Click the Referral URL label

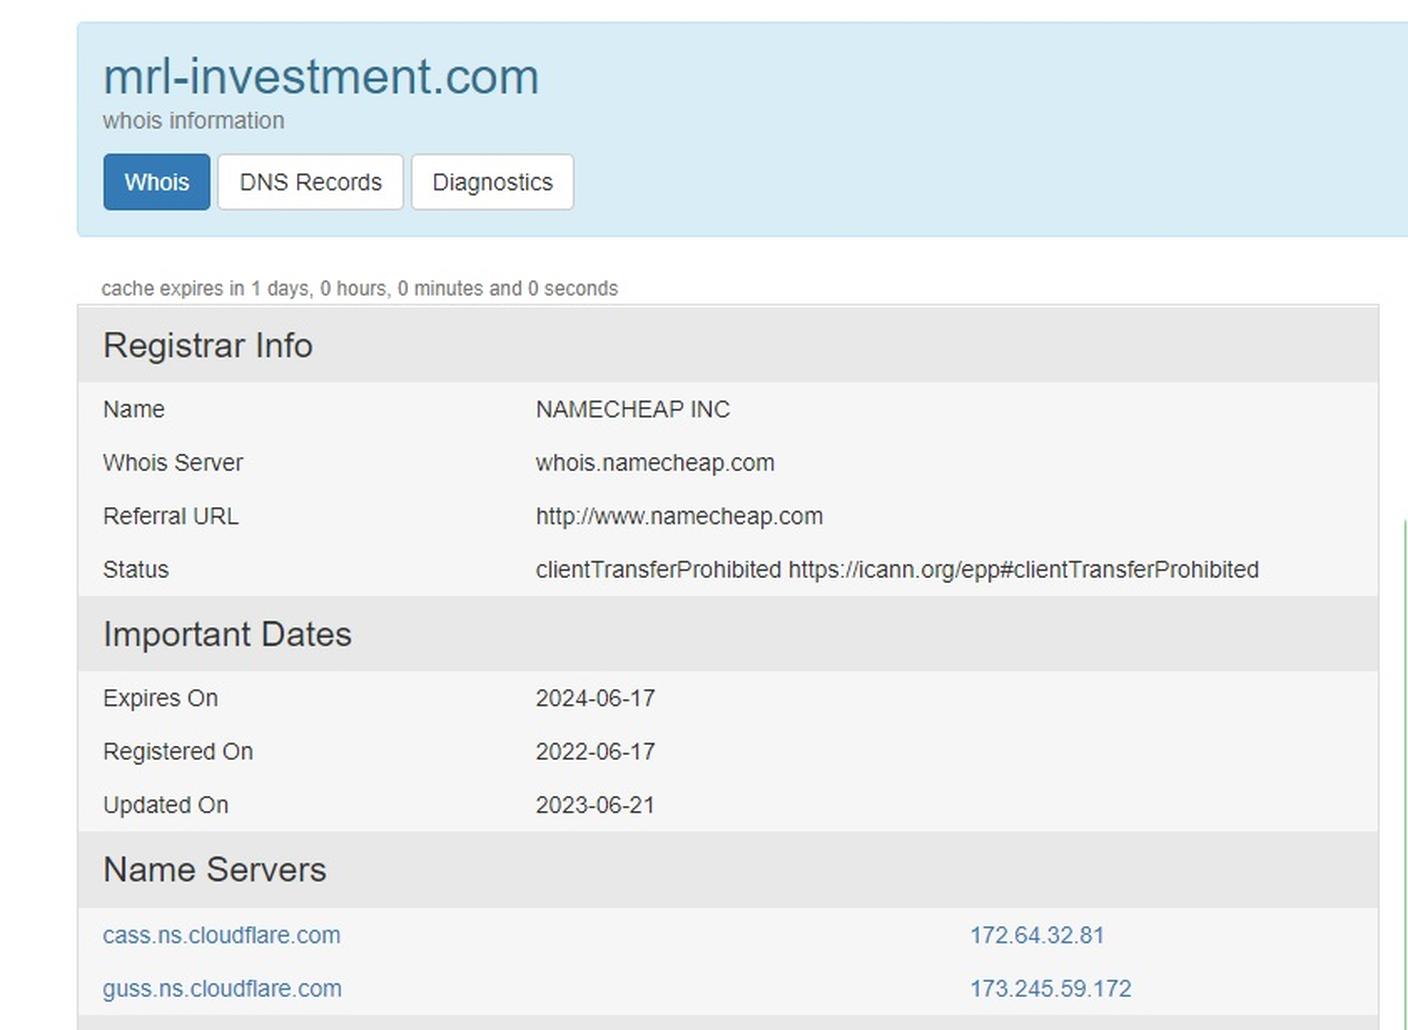click(x=171, y=516)
